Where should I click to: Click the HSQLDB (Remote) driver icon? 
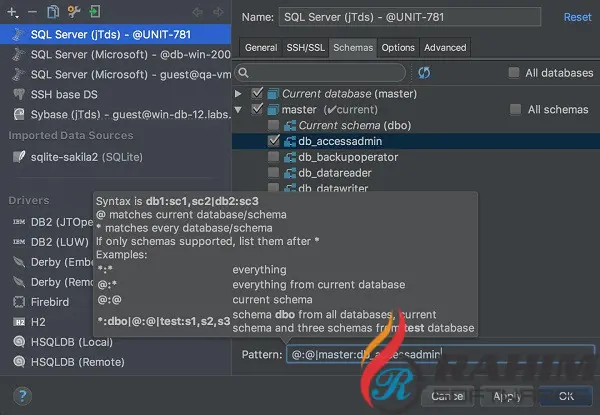point(19,361)
